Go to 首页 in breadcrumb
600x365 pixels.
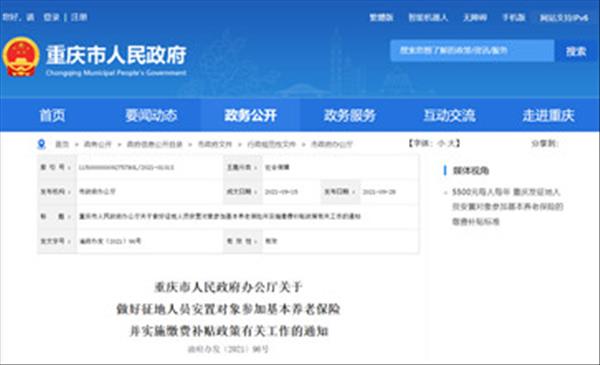tap(62, 144)
